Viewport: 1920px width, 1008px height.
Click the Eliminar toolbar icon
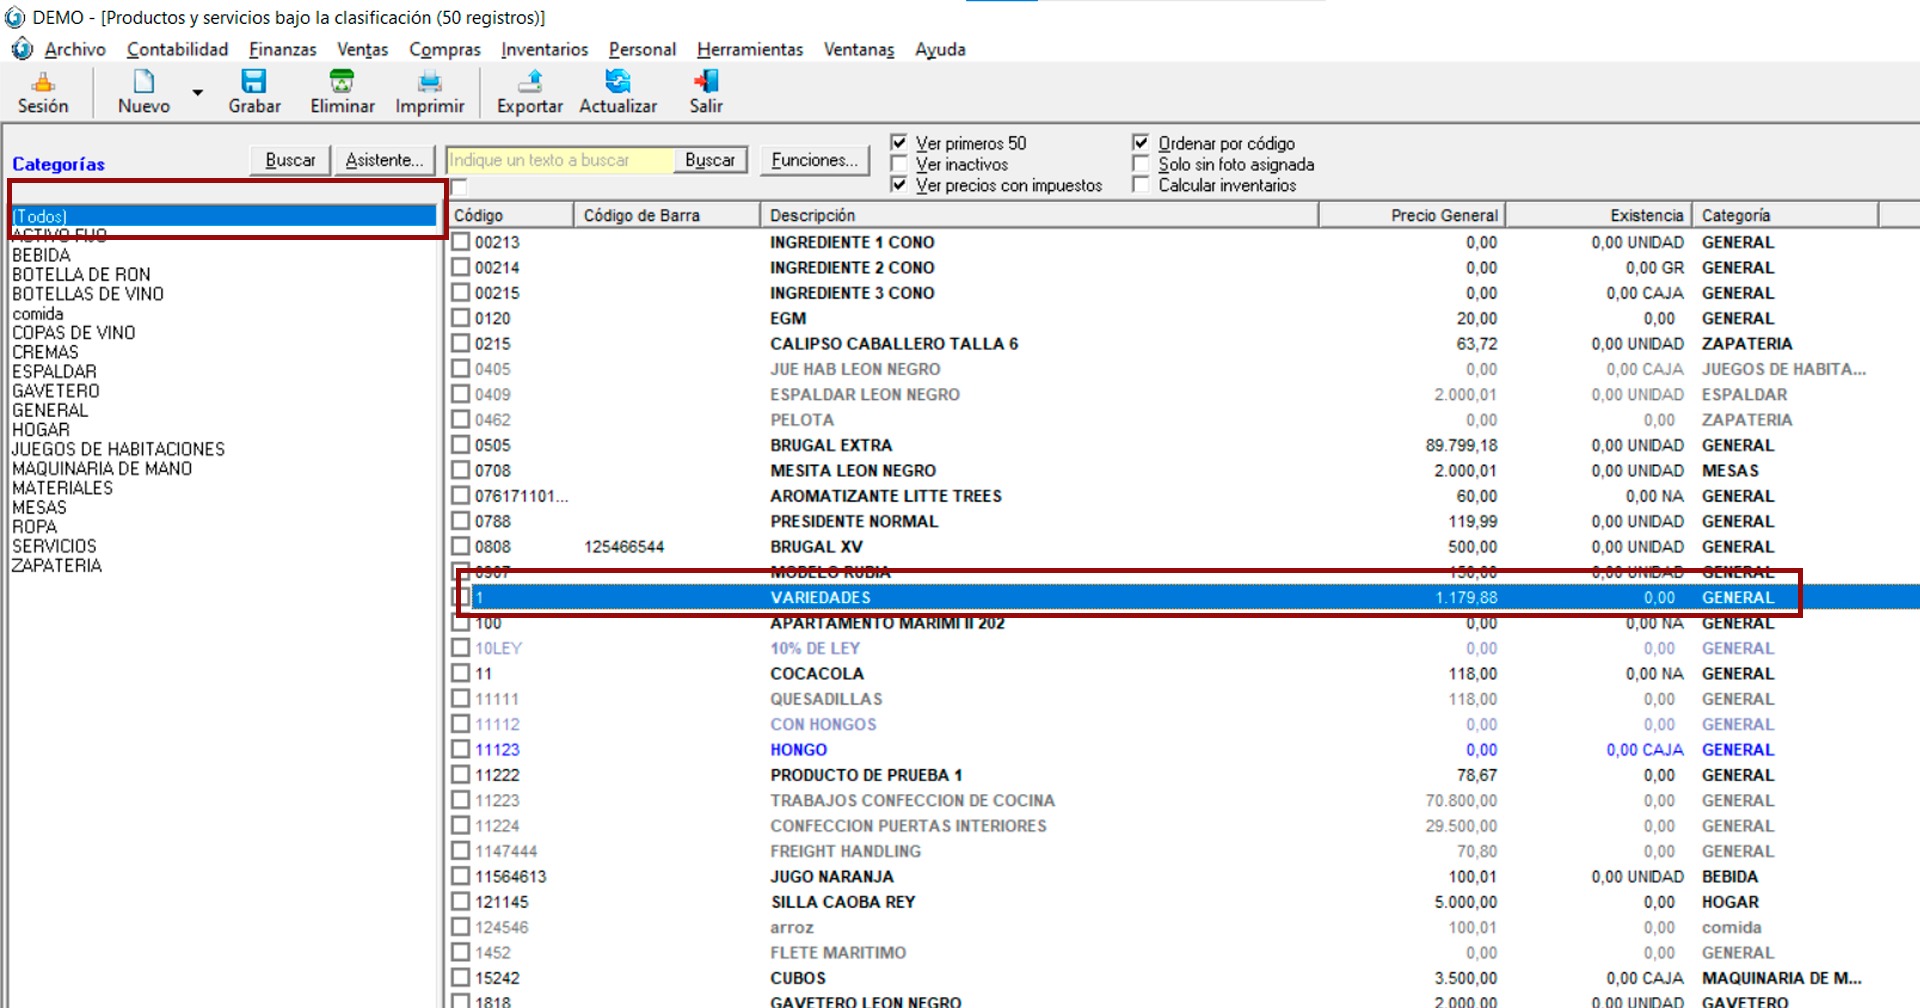pyautogui.click(x=342, y=82)
